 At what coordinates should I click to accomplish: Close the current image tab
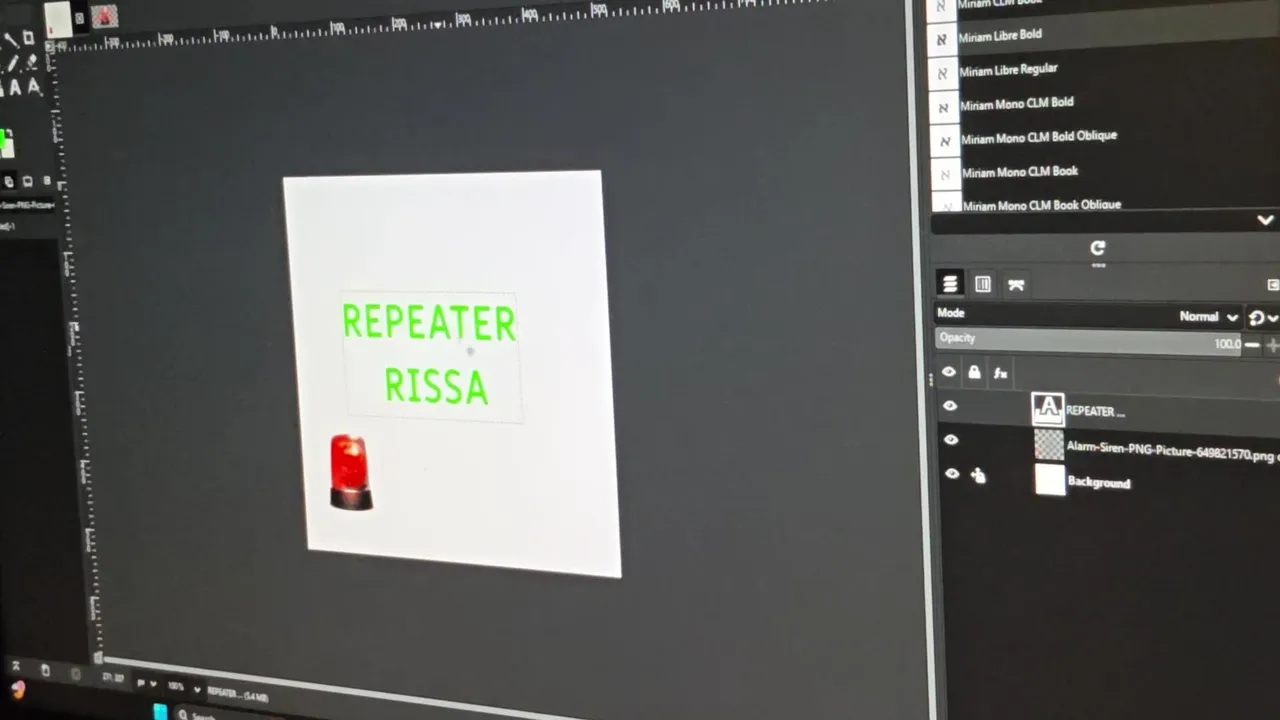click(x=79, y=19)
